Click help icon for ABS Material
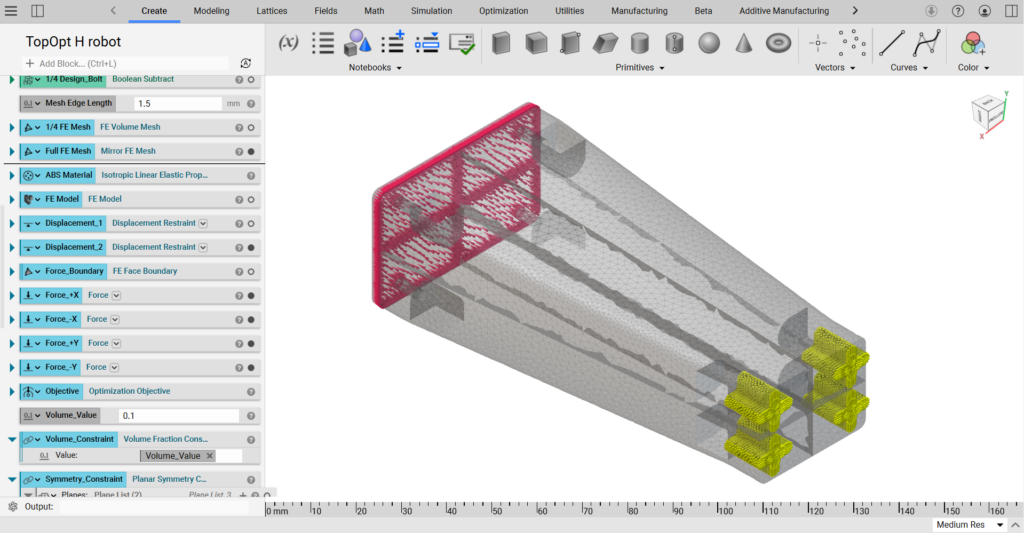 [239, 175]
